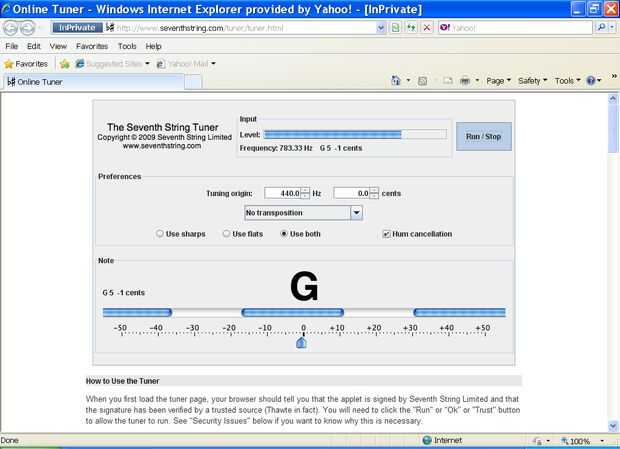Decrease tuning origin Hz with down arrow

[x=305, y=196]
